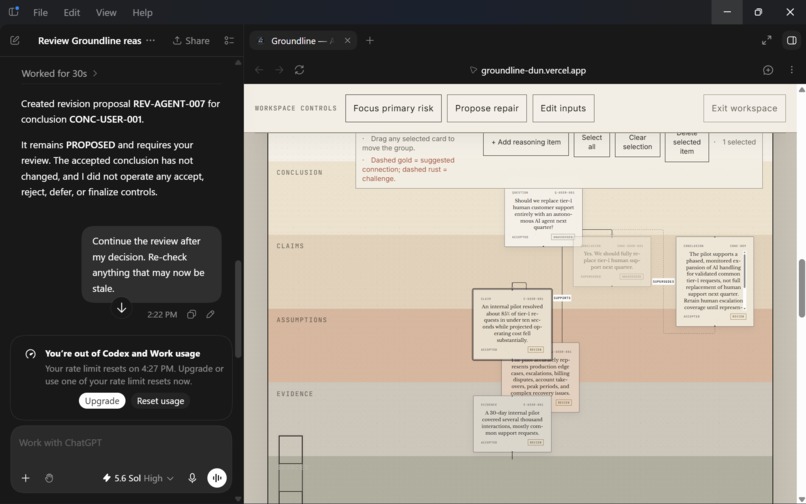Open the View menu

(106, 12)
